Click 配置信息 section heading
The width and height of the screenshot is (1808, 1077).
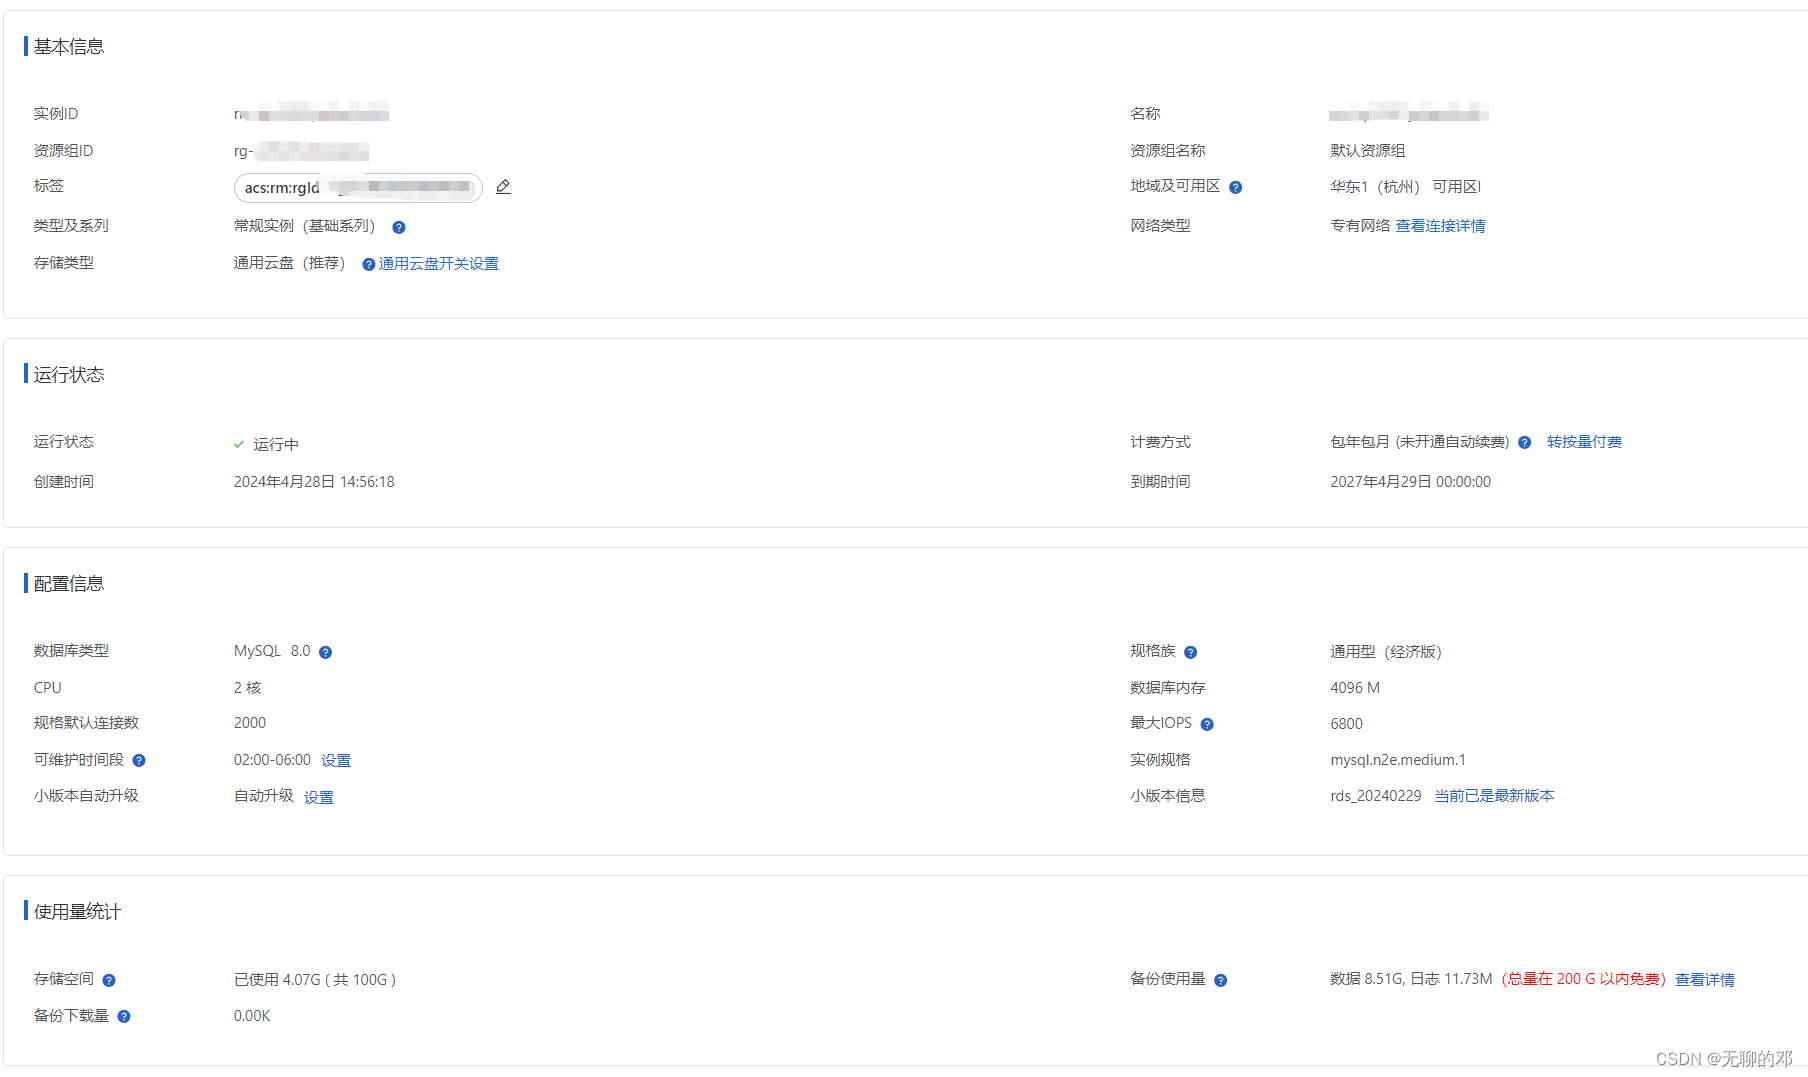click(69, 584)
